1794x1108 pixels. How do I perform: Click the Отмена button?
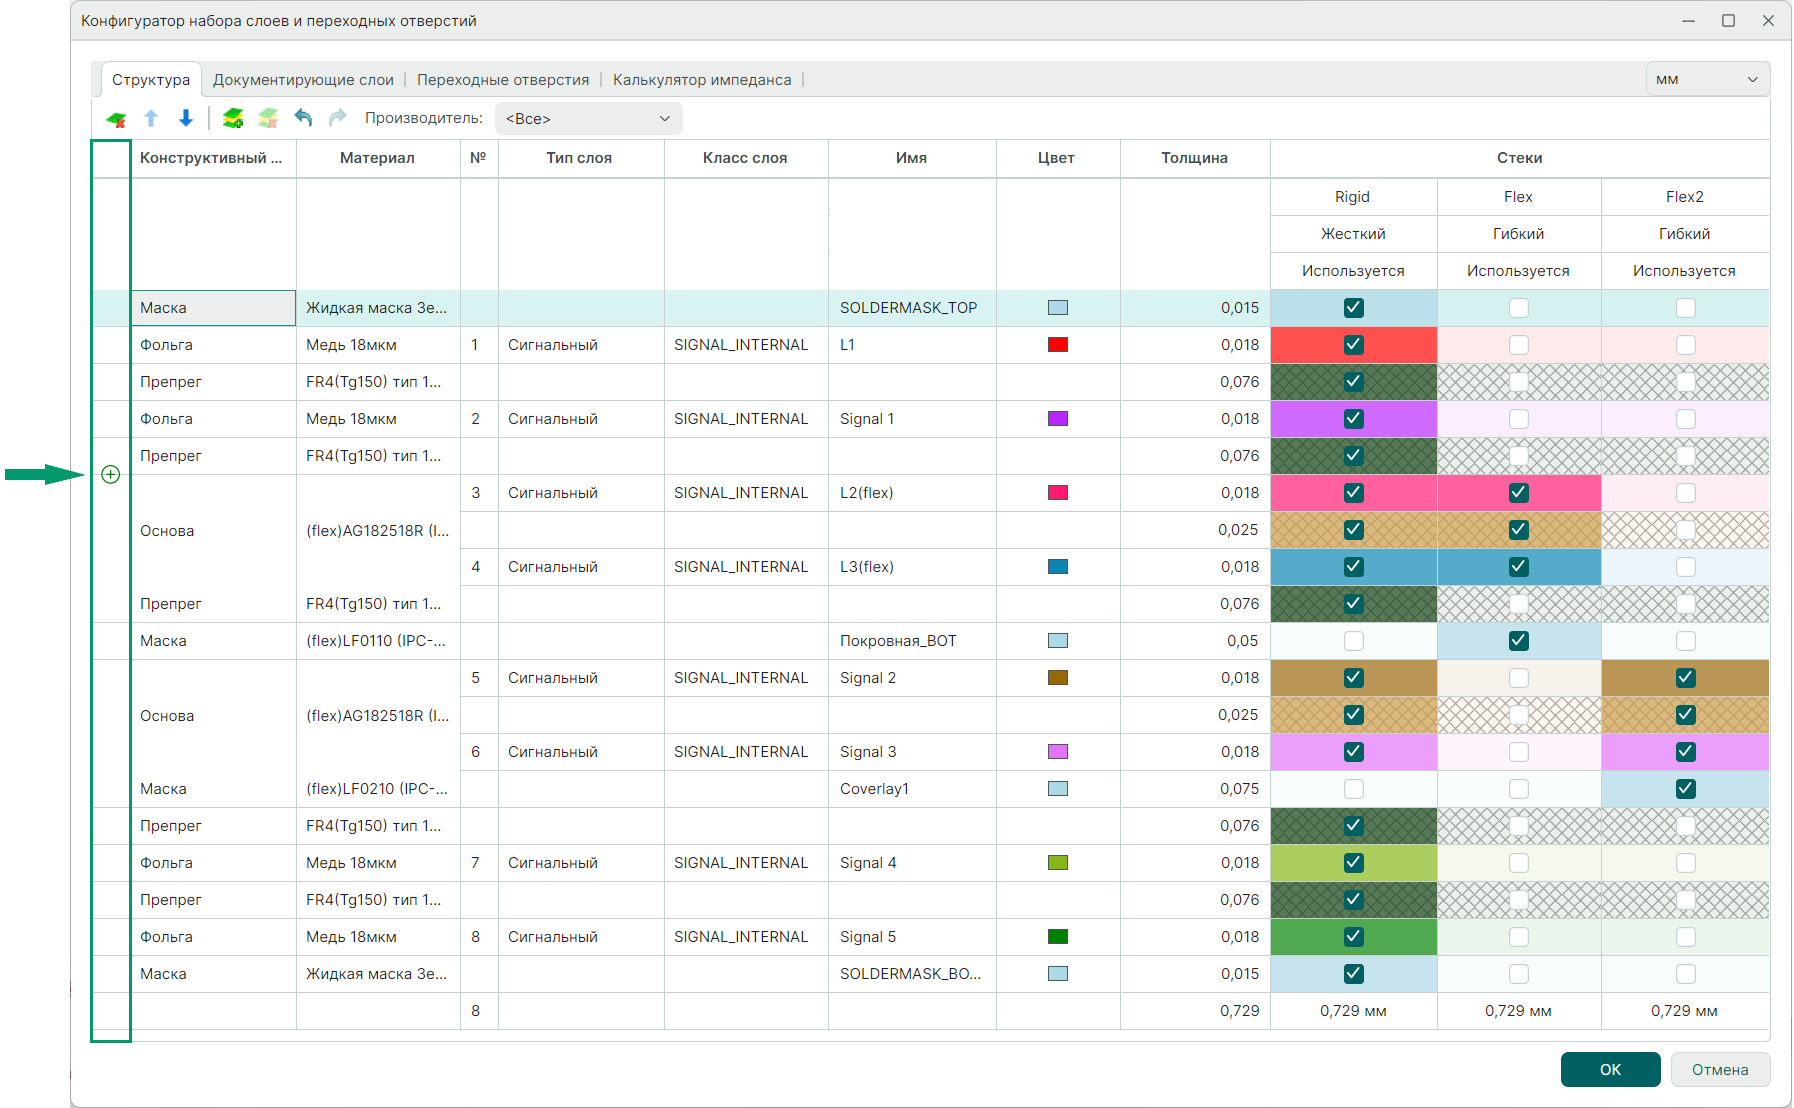click(1719, 1070)
